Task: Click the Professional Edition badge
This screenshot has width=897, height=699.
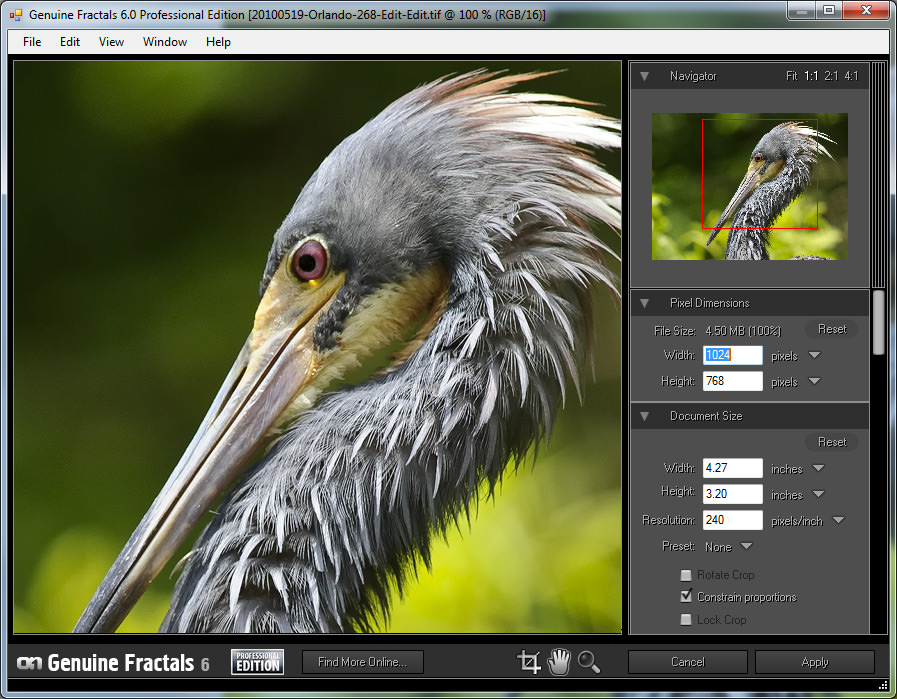Action: (x=257, y=662)
